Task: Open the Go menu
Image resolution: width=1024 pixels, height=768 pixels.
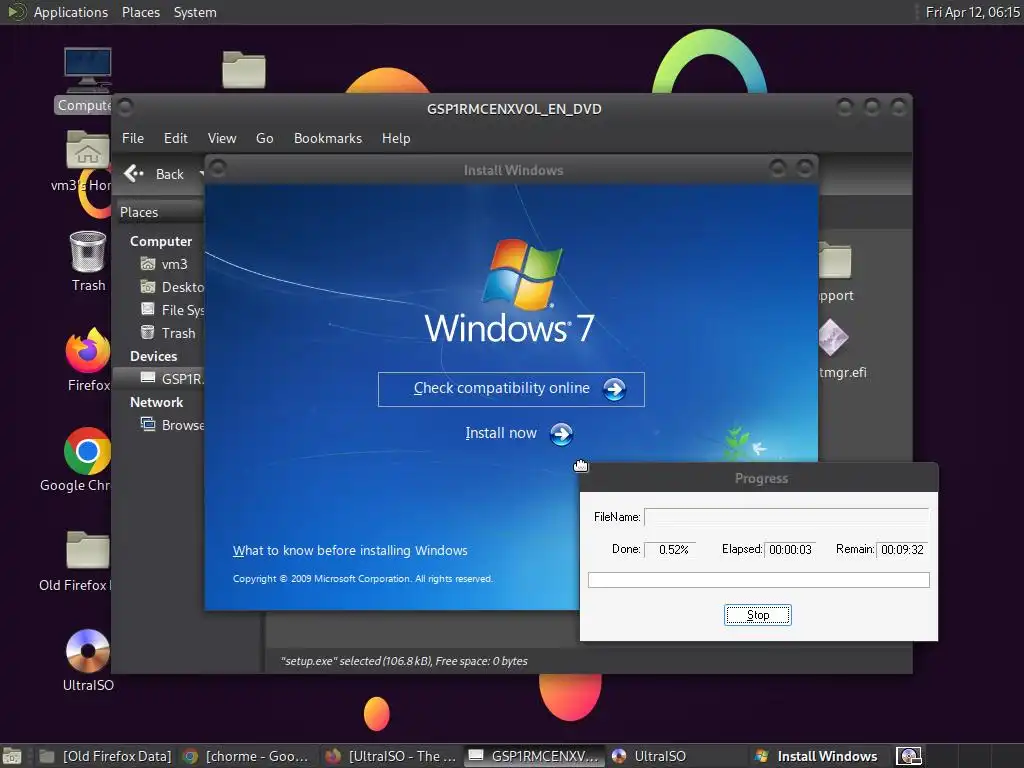Action: click(x=264, y=138)
